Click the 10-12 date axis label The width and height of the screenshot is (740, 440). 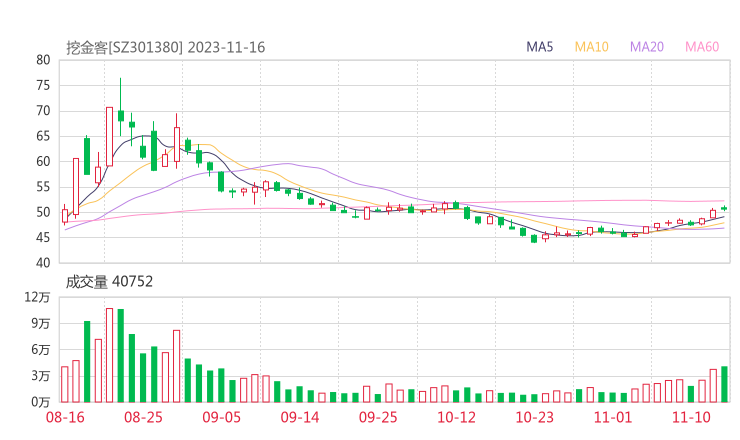click(456, 417)
